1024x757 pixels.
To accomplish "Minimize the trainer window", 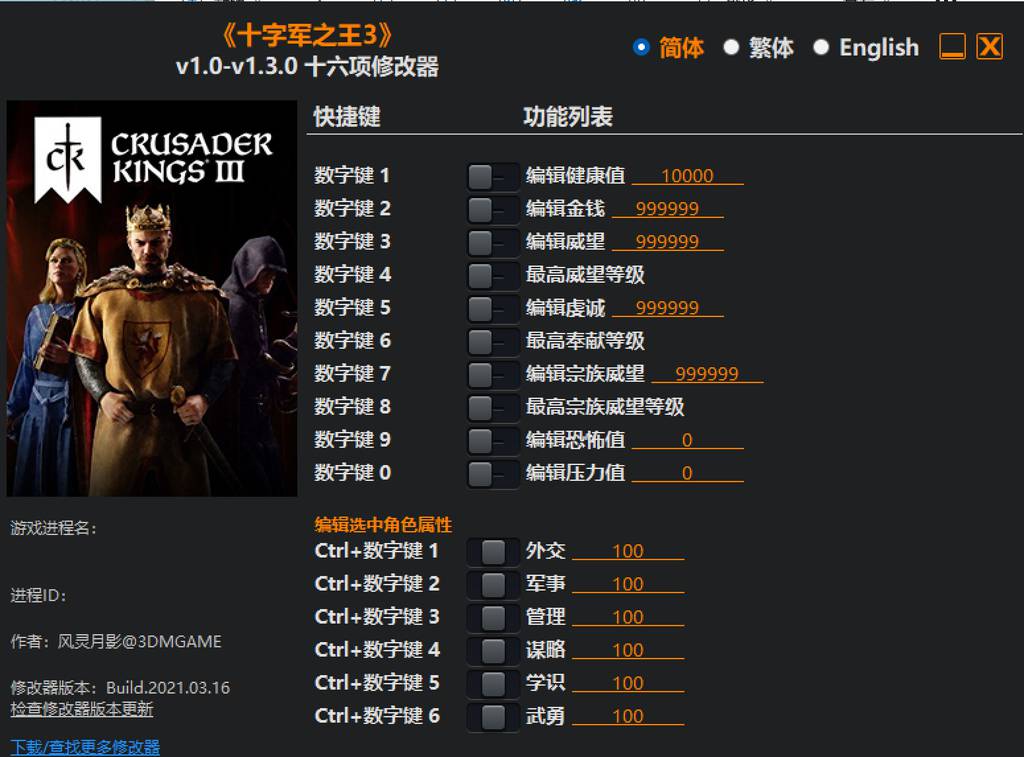I will tap(952, 46).
